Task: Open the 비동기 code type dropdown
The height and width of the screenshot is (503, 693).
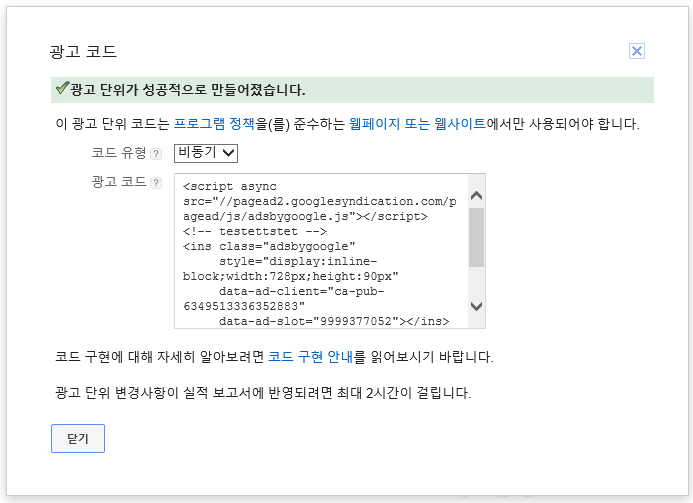Action: tap(206, 153)
